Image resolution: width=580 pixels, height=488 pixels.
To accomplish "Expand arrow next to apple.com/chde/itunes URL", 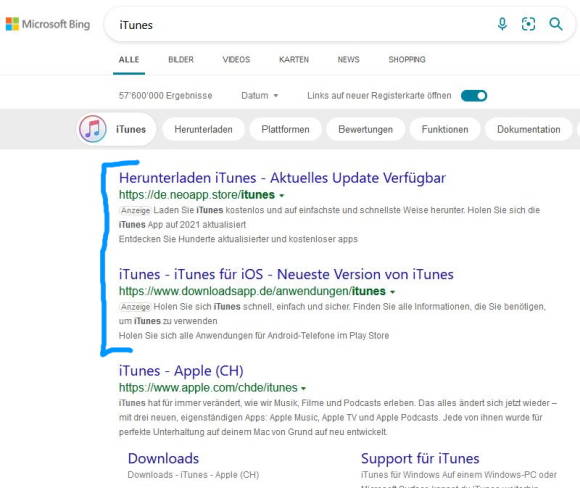I will tap(303, 388).
